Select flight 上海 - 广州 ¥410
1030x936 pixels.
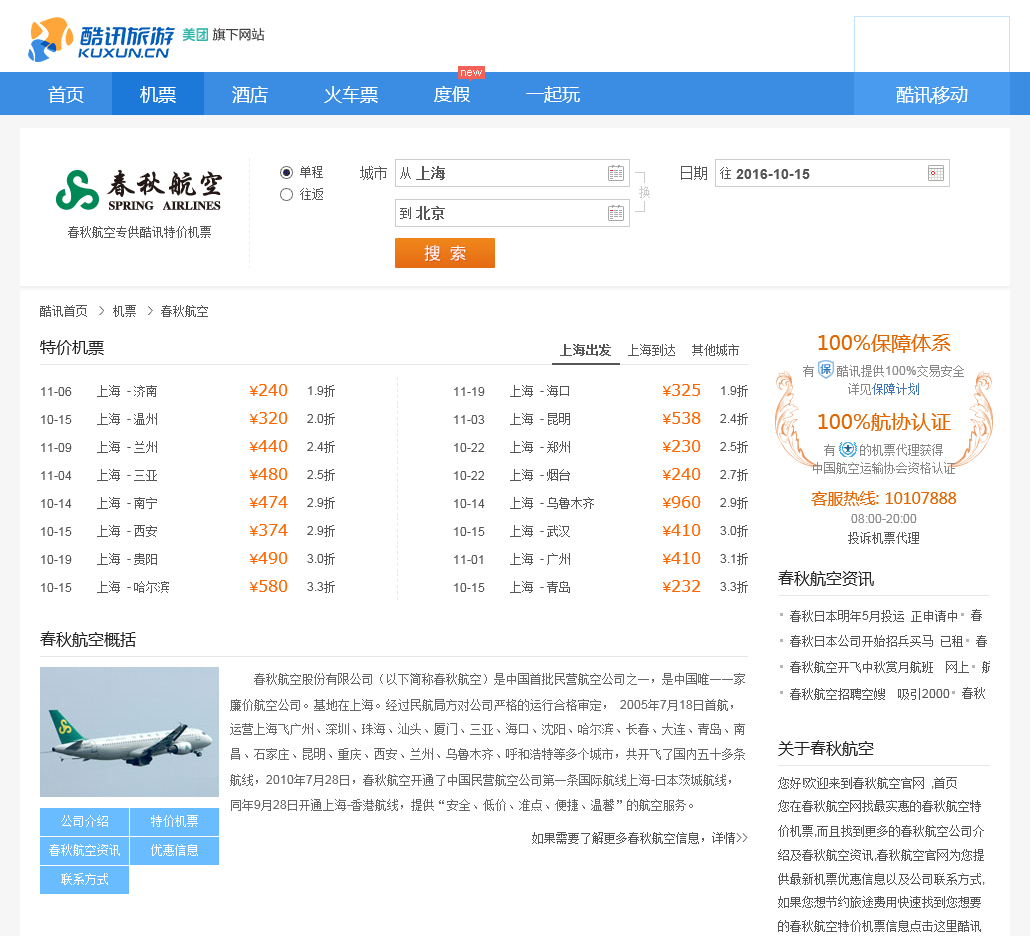click(x=600, y=559)
